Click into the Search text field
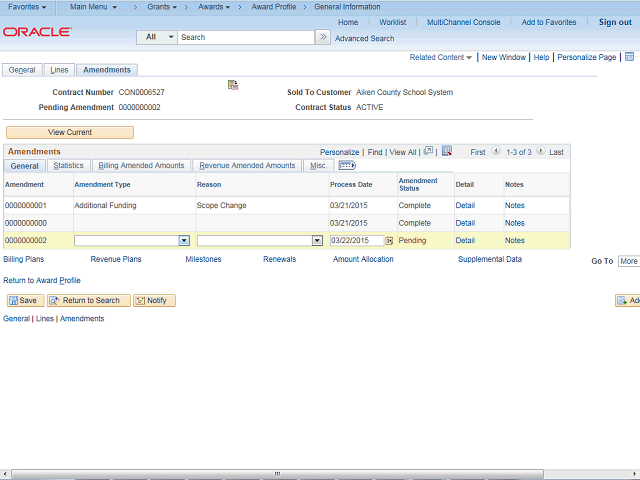Screen dimensions: 640x480 click(x=246, y=37)
